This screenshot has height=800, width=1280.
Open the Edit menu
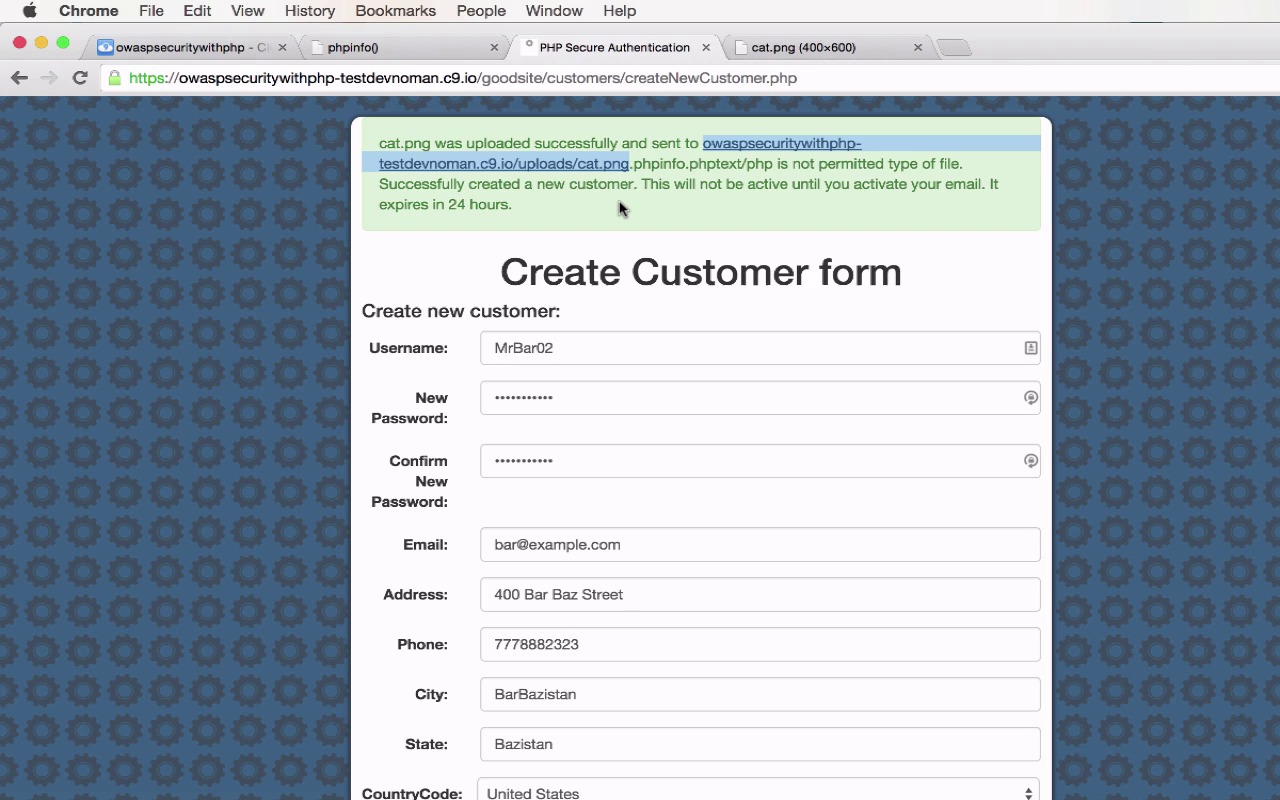(197, 11)
